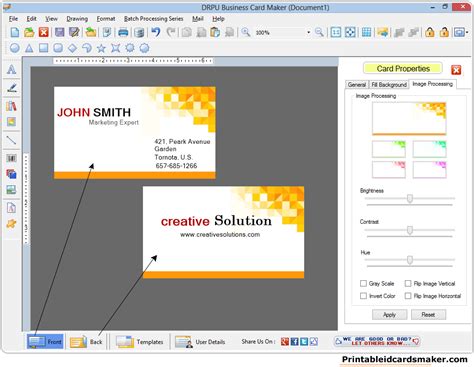Select the www.creativesolutions.com text on card
This screenshot has height=367, width=474.
[x=220, y=235]
